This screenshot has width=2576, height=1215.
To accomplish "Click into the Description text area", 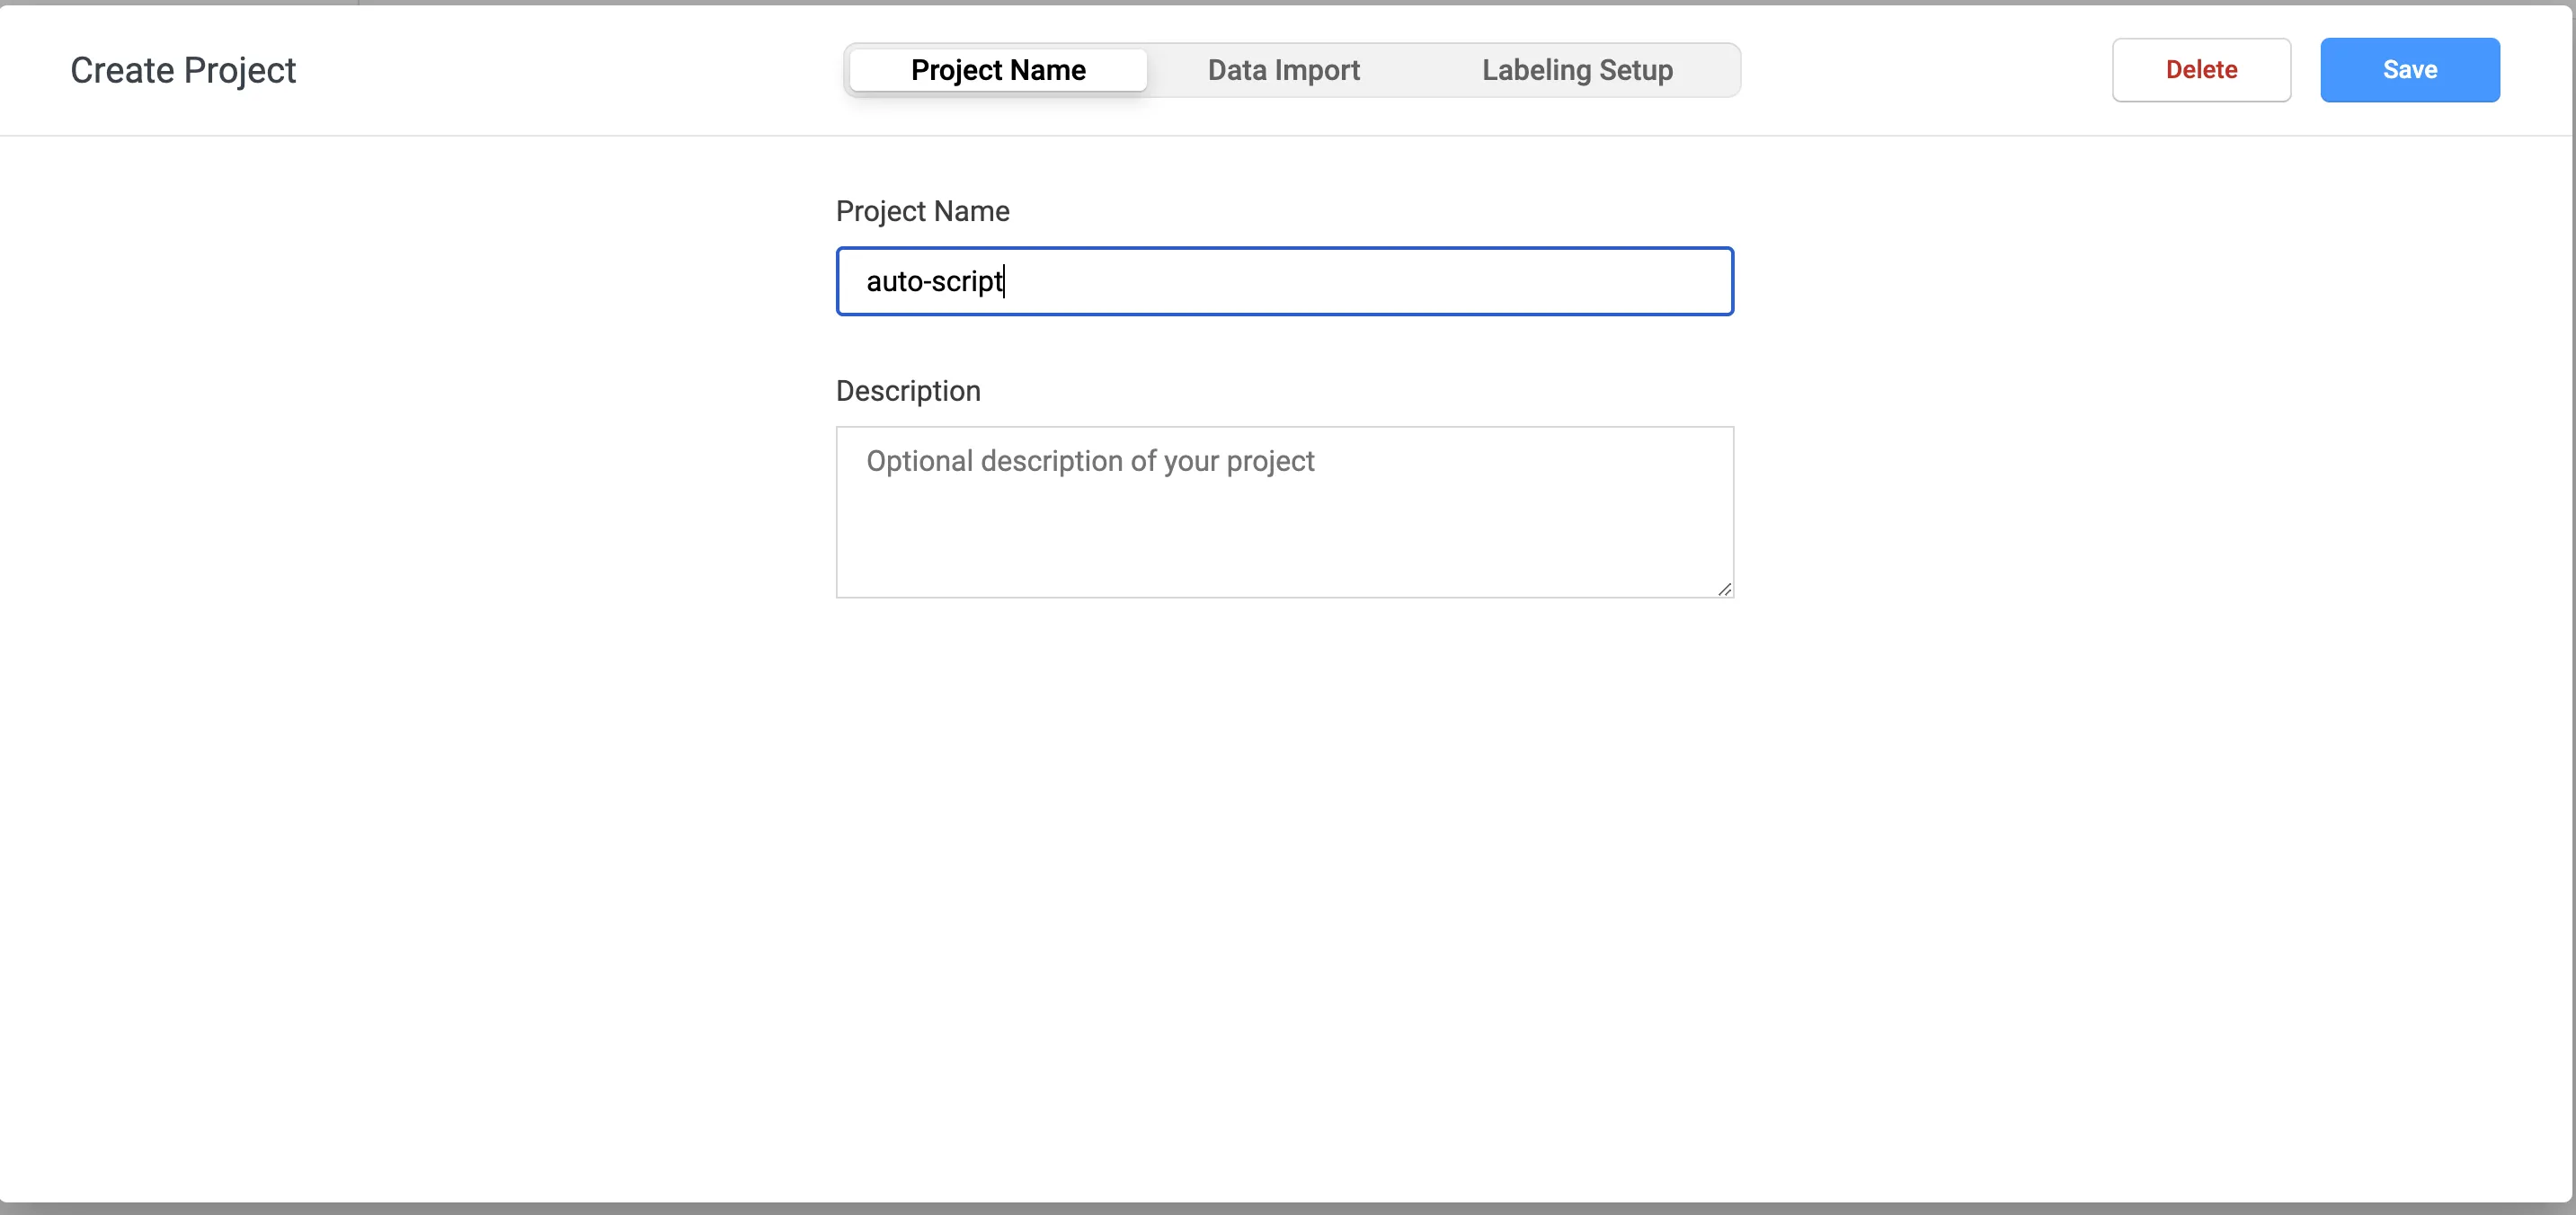I will [1284, 512].
